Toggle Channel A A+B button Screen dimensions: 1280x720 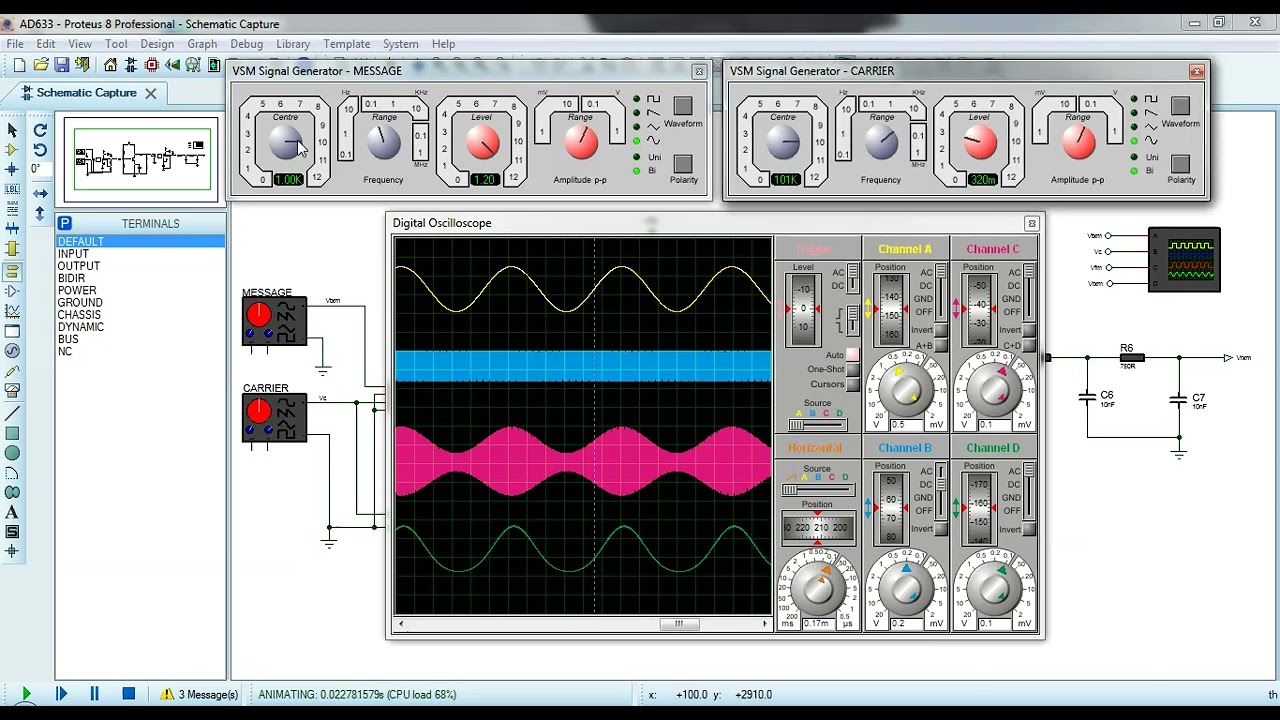click(x=941, y=346)
